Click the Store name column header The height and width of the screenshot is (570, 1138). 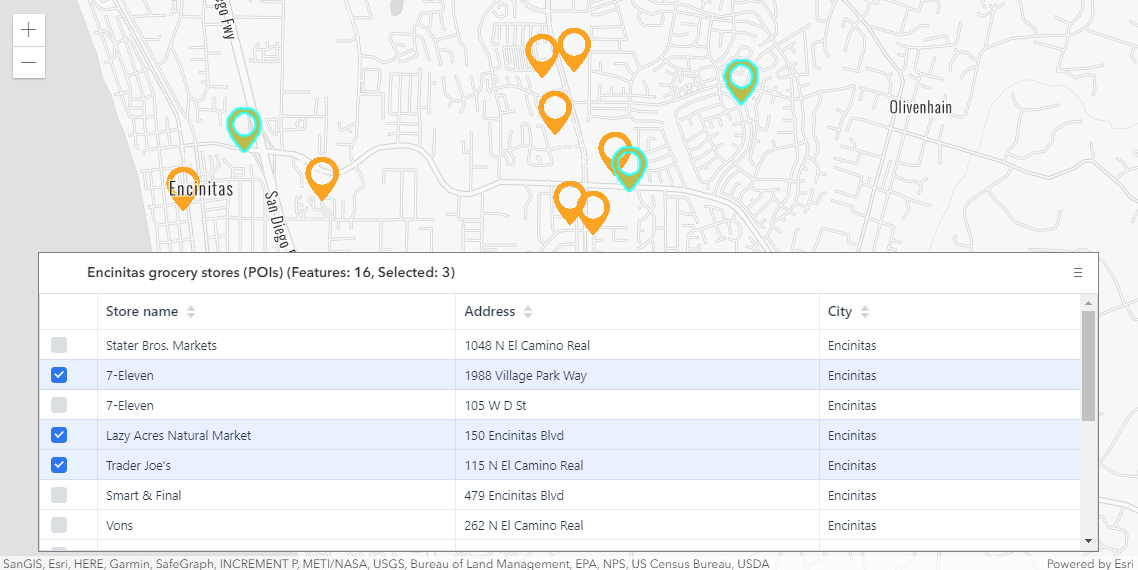click(142, 312)
